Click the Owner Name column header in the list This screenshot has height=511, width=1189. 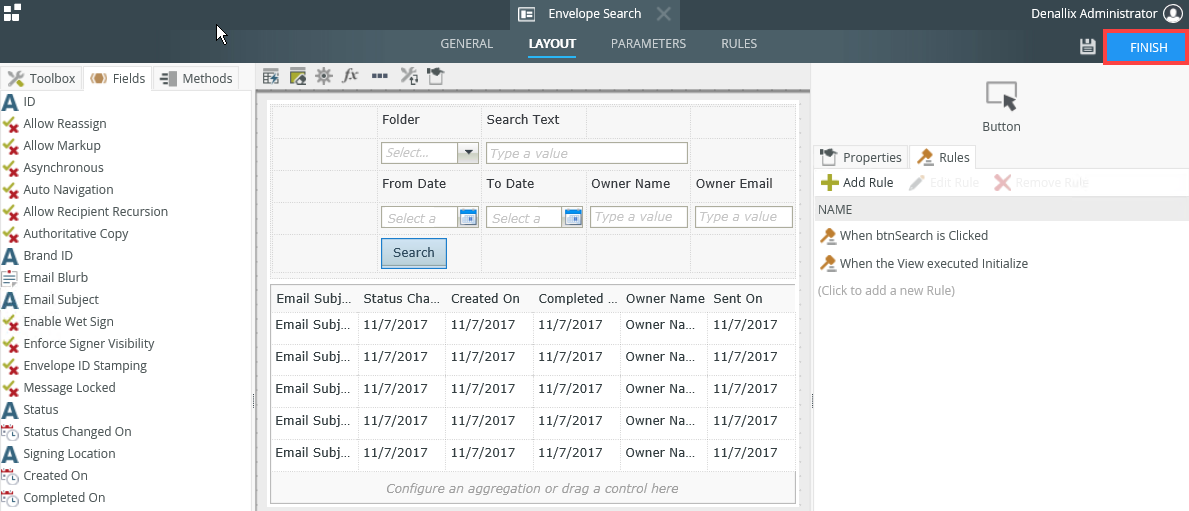tap(664, 299)
